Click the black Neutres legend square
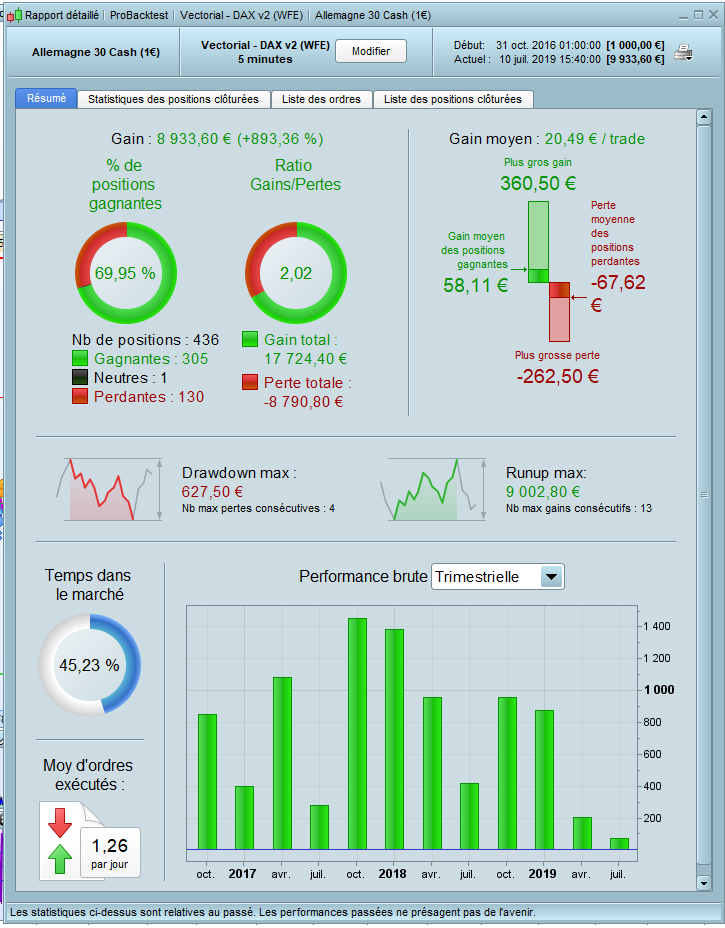725x928 pixels. point(80,378)
